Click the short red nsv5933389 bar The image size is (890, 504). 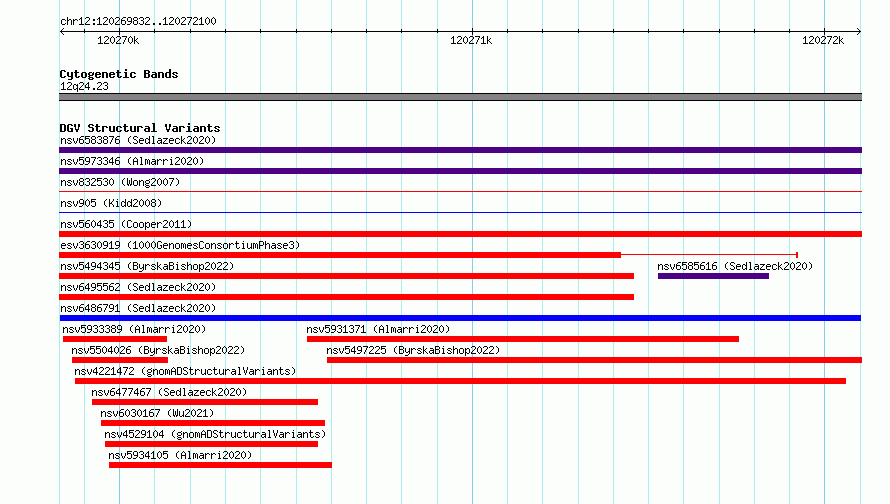[115, 339]
